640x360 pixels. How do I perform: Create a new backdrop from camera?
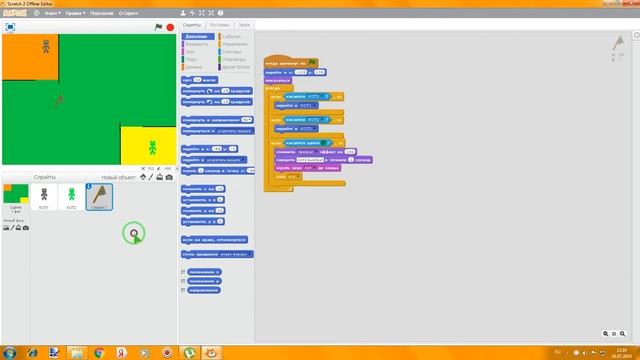pyautogui.click(x=26, y=227)
